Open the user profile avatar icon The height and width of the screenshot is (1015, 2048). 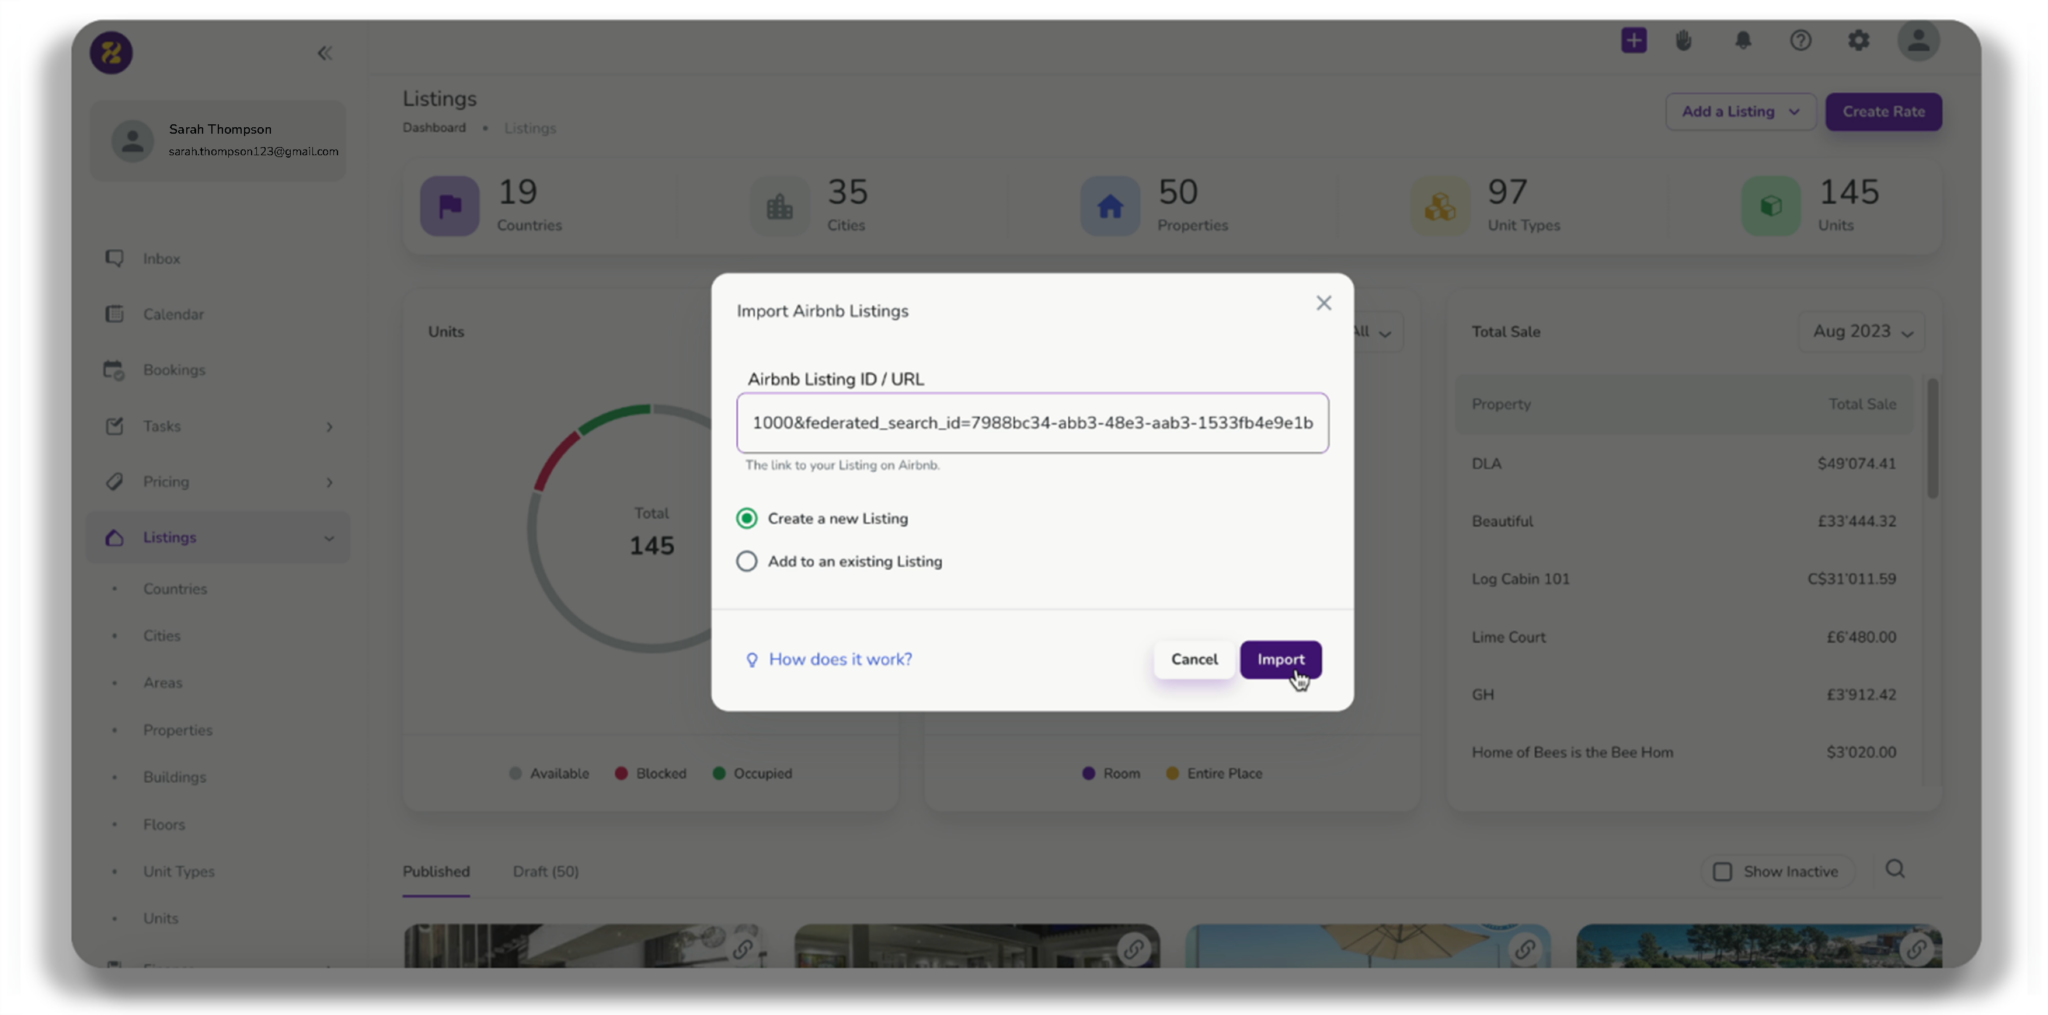click(x=1917, y=41)
